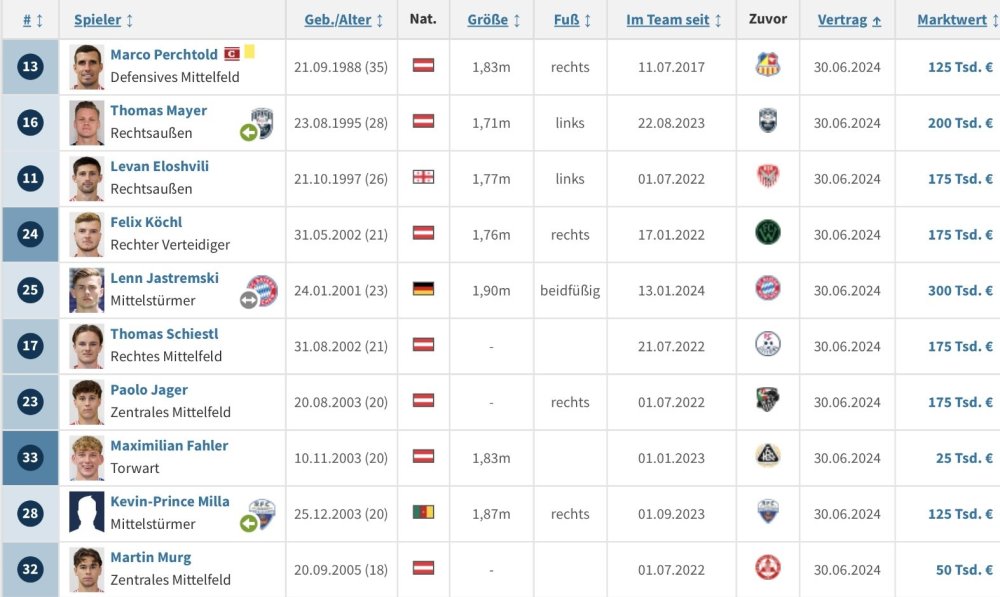Open Thomas Schiestl's player profile link
This screenshot has height=597, width=1000.
tap(164, 334)
